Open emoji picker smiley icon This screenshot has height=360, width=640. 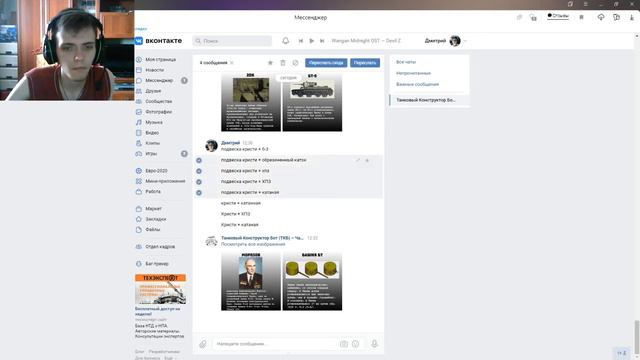356,344
